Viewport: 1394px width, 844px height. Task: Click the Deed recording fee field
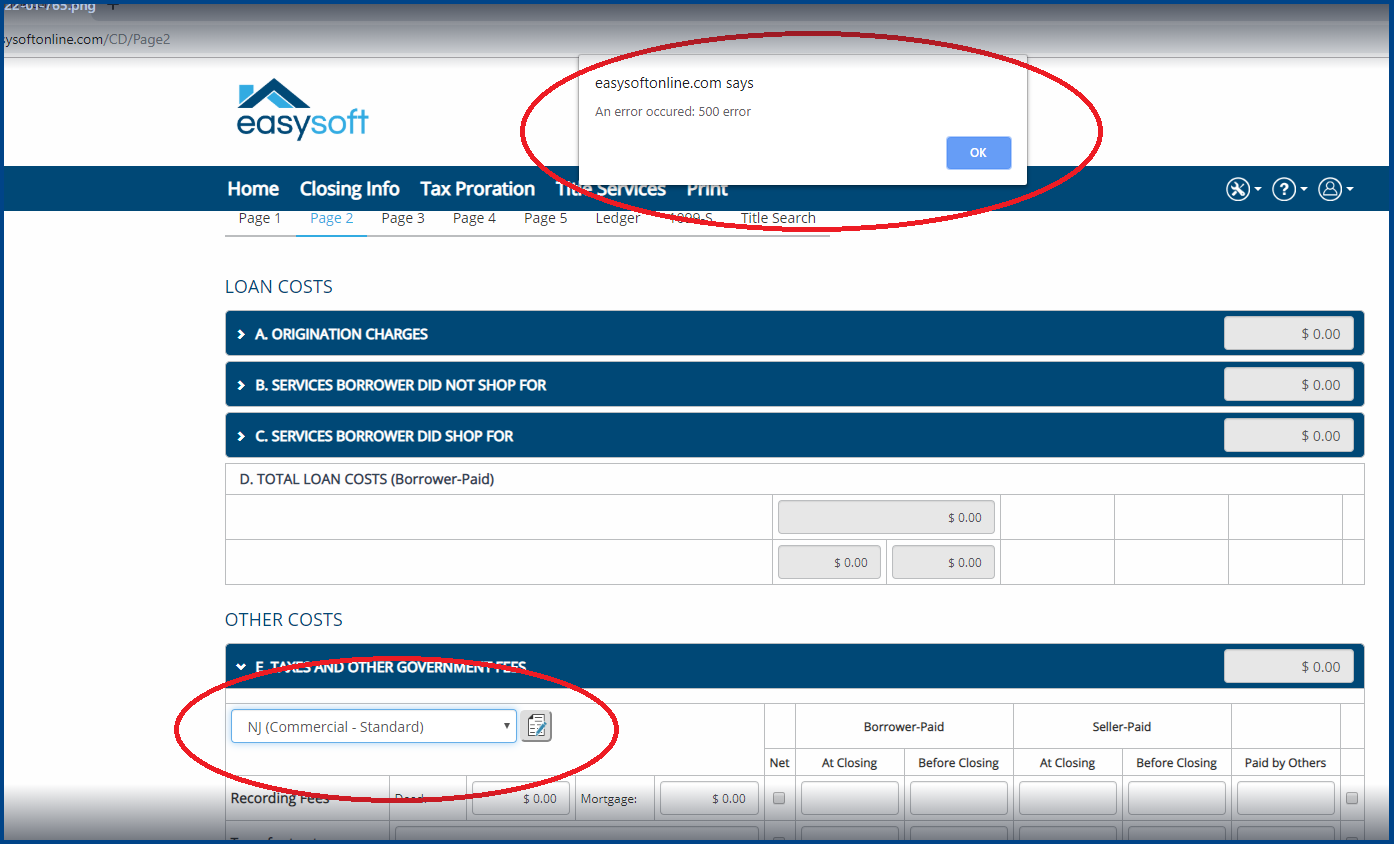521,798
